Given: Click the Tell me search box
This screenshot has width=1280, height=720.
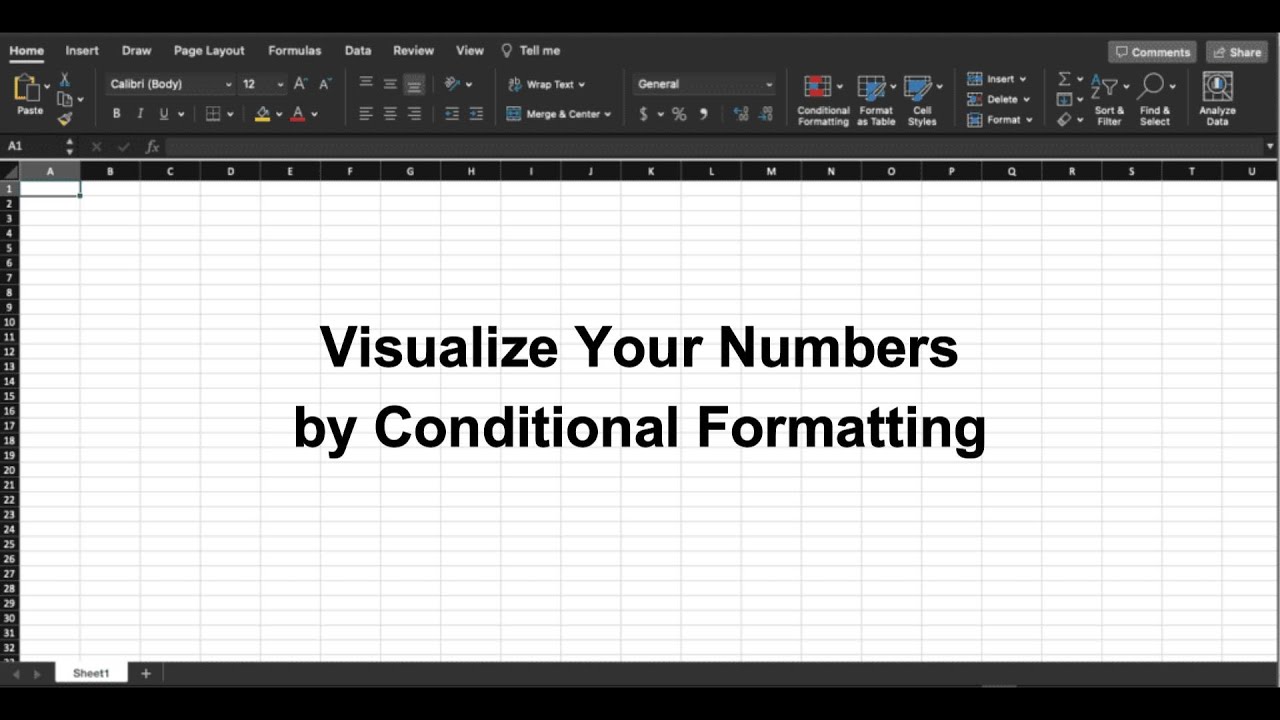Looking at the screenshot, I should pyautogui.click(x=531, y=51).
